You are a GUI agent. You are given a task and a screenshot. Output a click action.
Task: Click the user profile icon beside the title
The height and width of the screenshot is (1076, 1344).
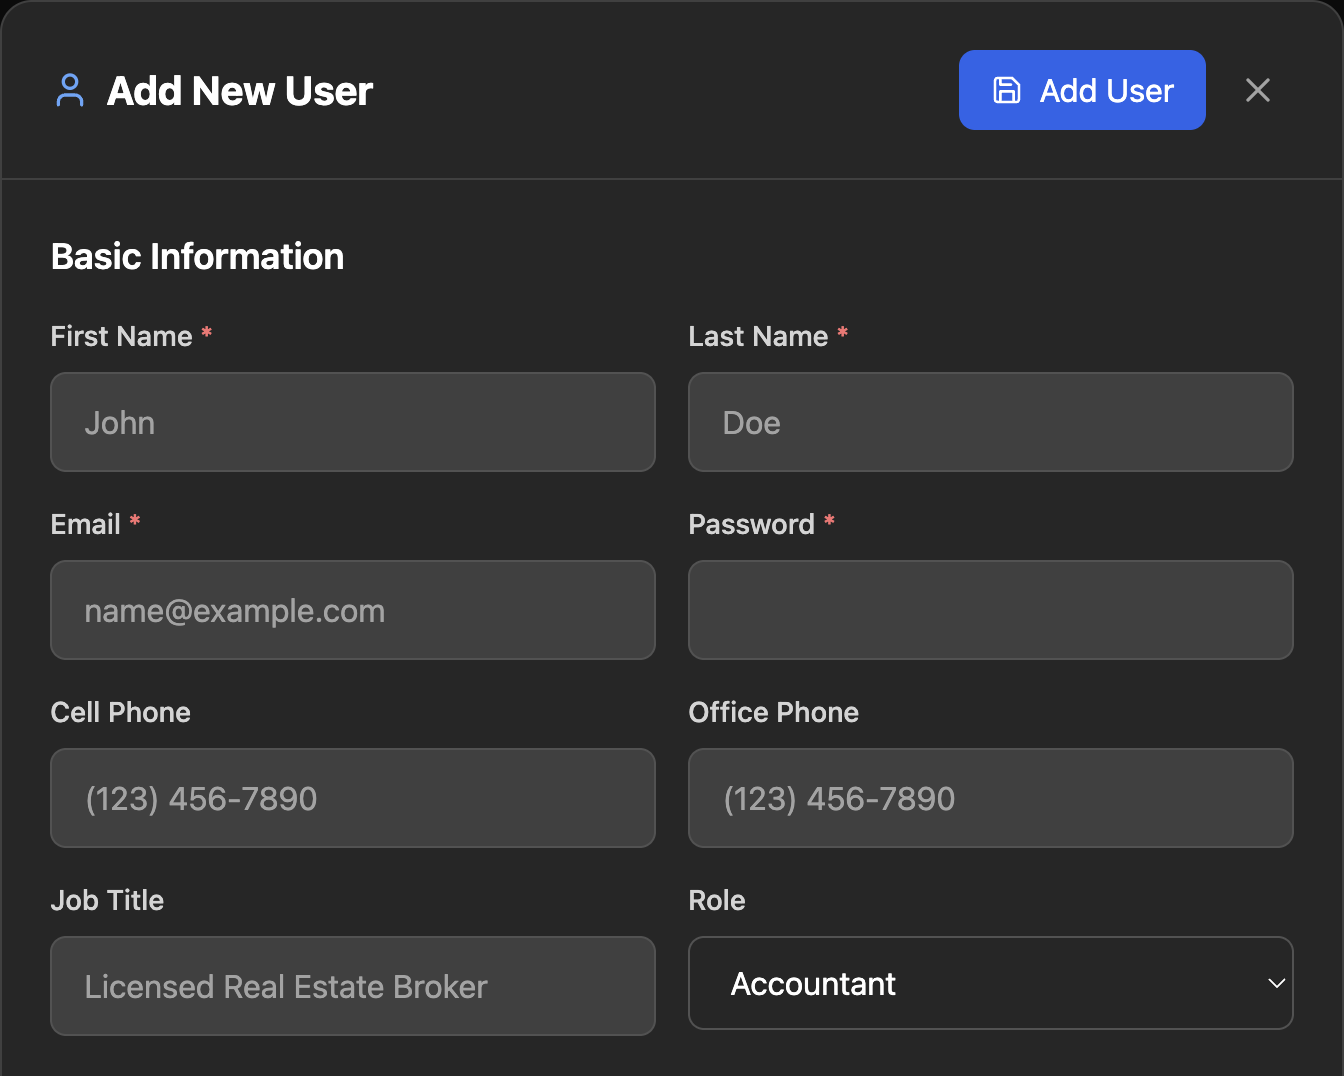(70, 90)
